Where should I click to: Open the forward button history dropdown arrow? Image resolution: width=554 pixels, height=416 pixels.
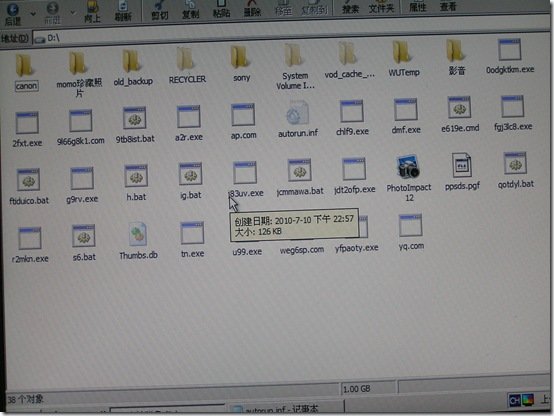tap(73, 13)
